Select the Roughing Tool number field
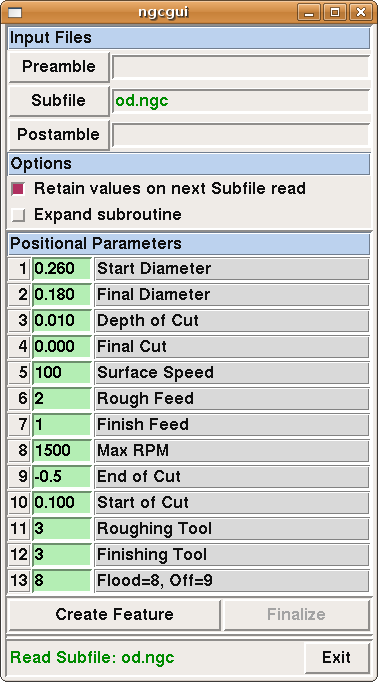378x682 pixels. [x=62, y=529]
